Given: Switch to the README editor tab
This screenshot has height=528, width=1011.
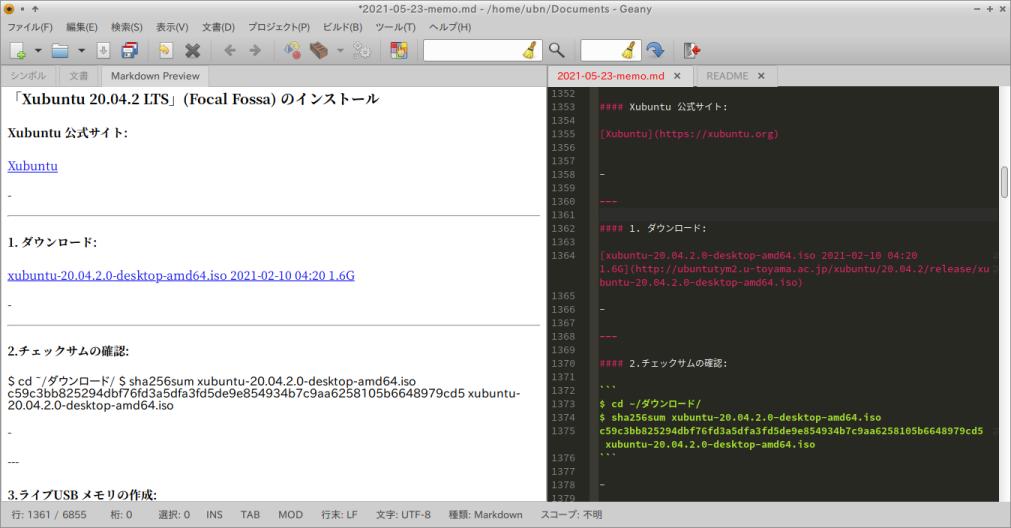Looking at the screenshot, I should [727, 76].
